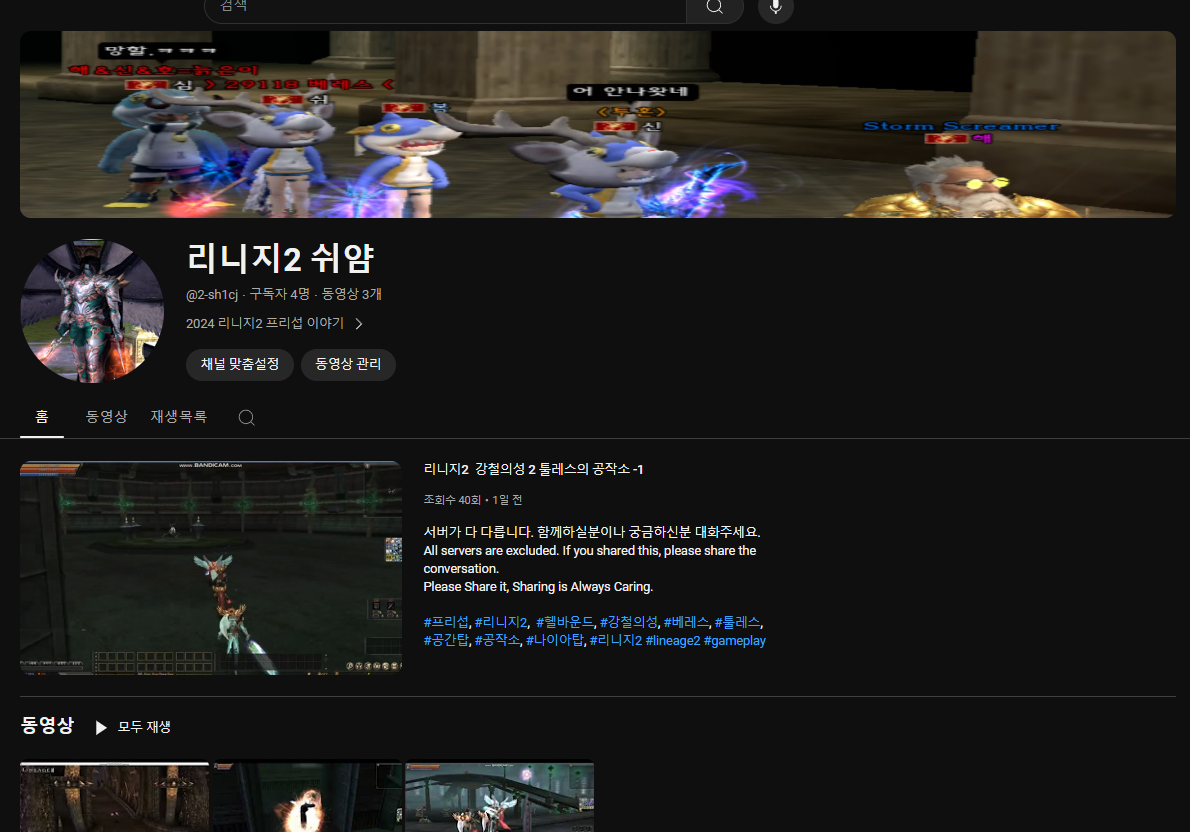Click the #헬바운드 hashtag
The width and height of the screenshot is (1190, 832).
(x=565, y=622)
